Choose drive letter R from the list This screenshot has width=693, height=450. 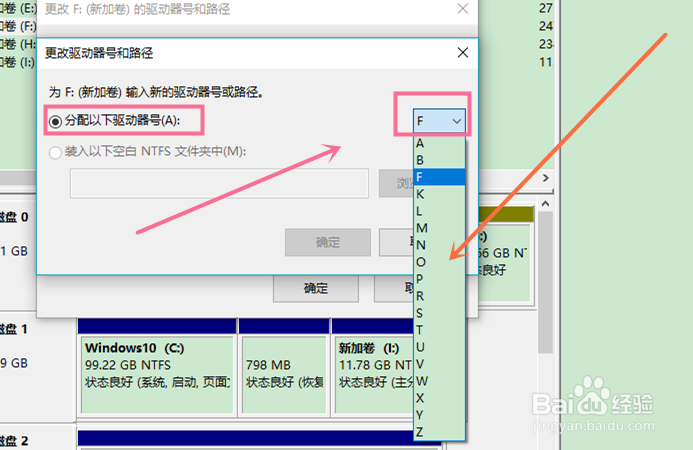point(439,296)
